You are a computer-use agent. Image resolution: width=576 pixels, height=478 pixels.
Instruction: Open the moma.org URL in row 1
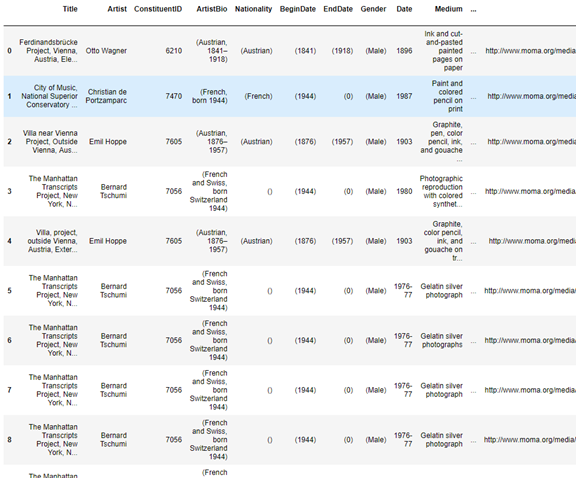532,96
